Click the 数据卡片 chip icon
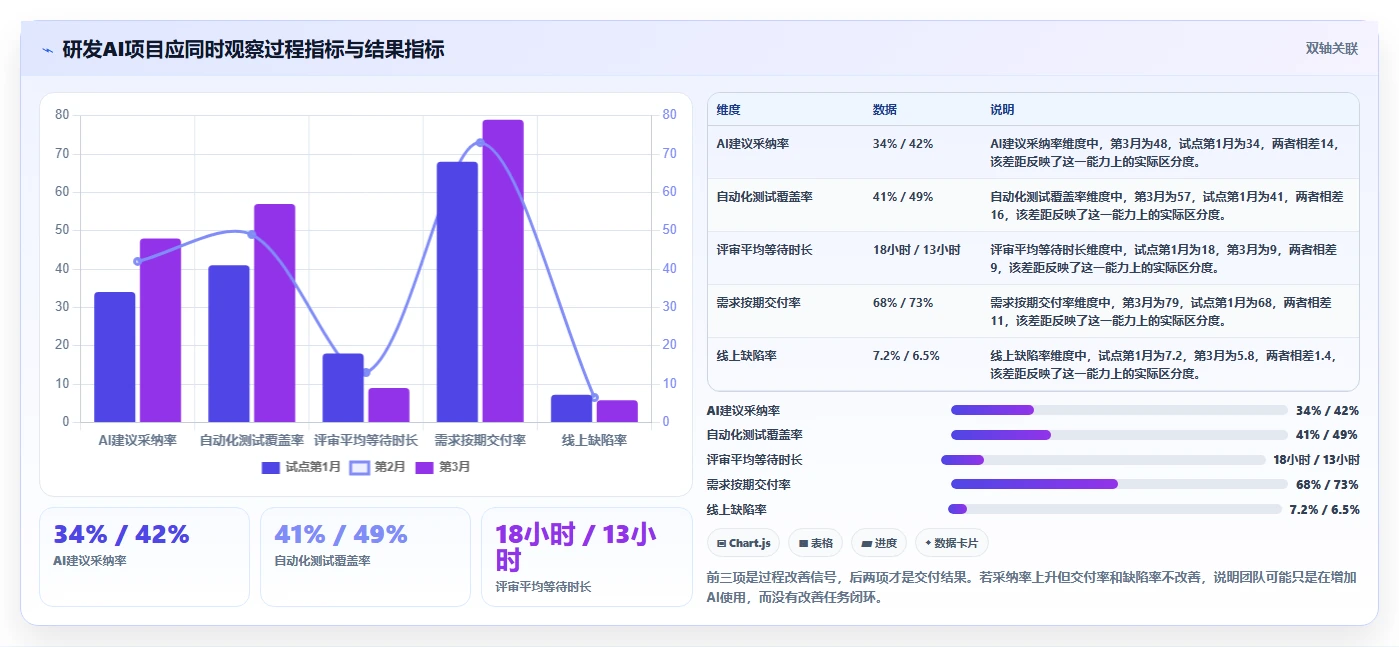The height and width of the screenshot is (647, 1399). pos(929,543)
